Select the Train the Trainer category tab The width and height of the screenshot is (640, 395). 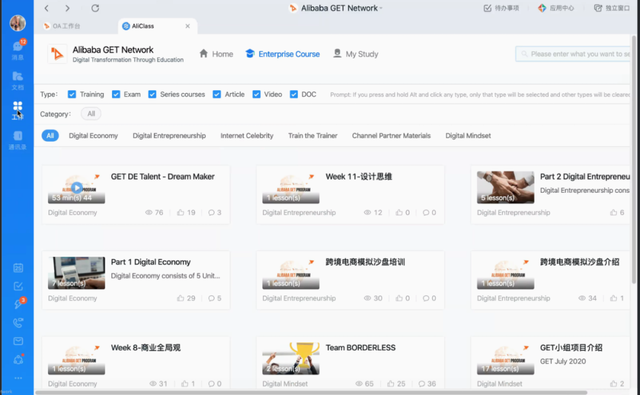tap(313, 135)
